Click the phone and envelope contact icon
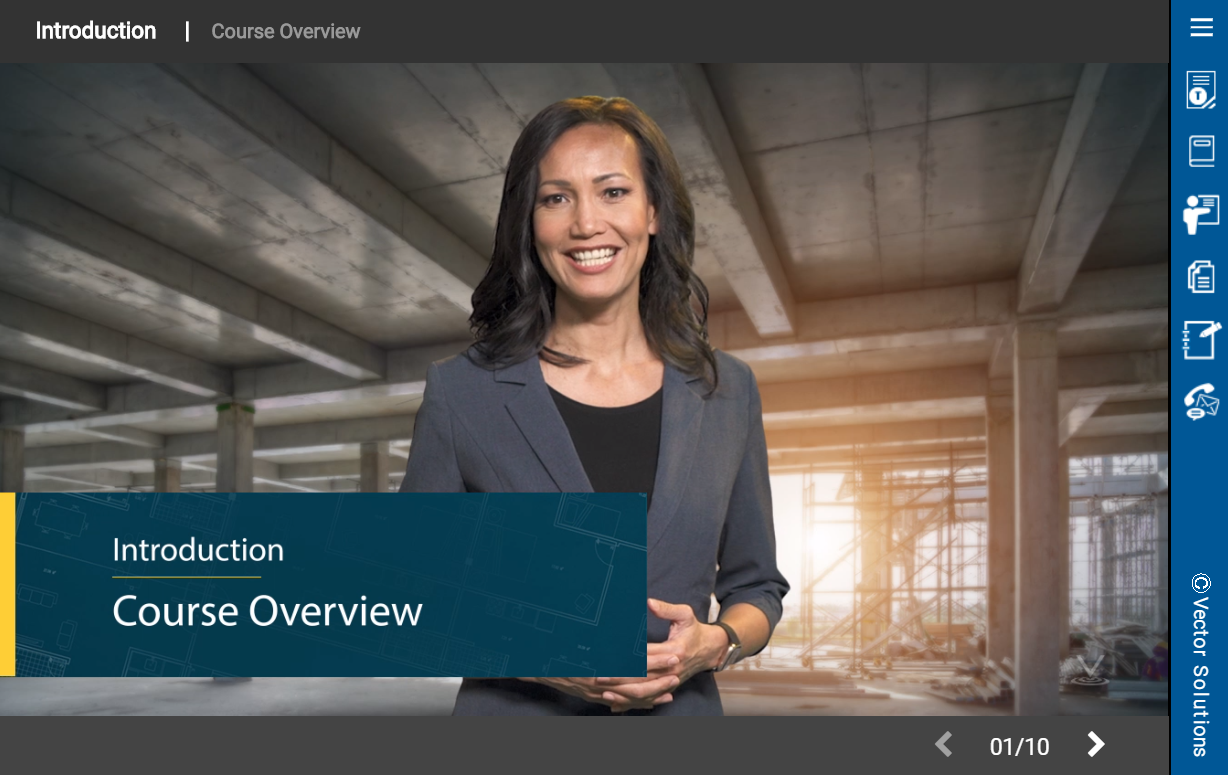The width and height of the screenshot is (1228, 775). 1201,401
